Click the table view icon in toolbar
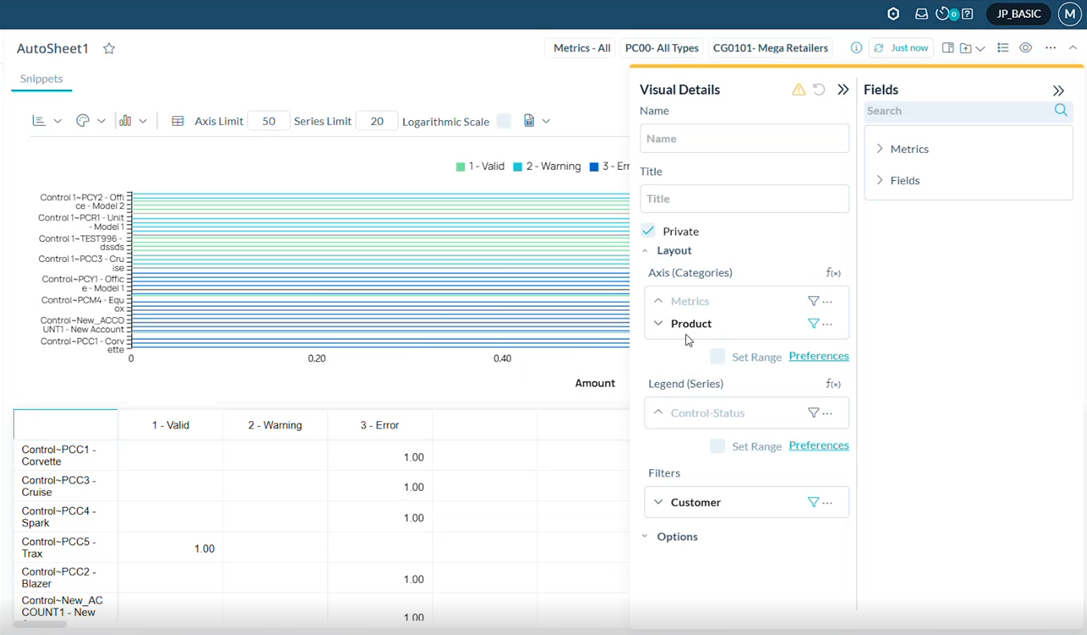The image size is (1087, 635). pos(178,121)
